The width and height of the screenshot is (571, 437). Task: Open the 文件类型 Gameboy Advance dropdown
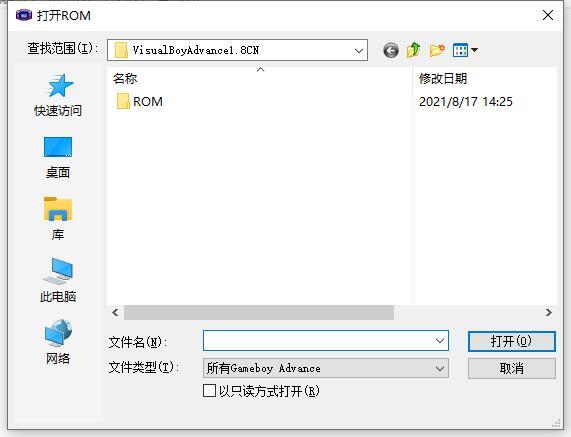[x=326, y=369]
